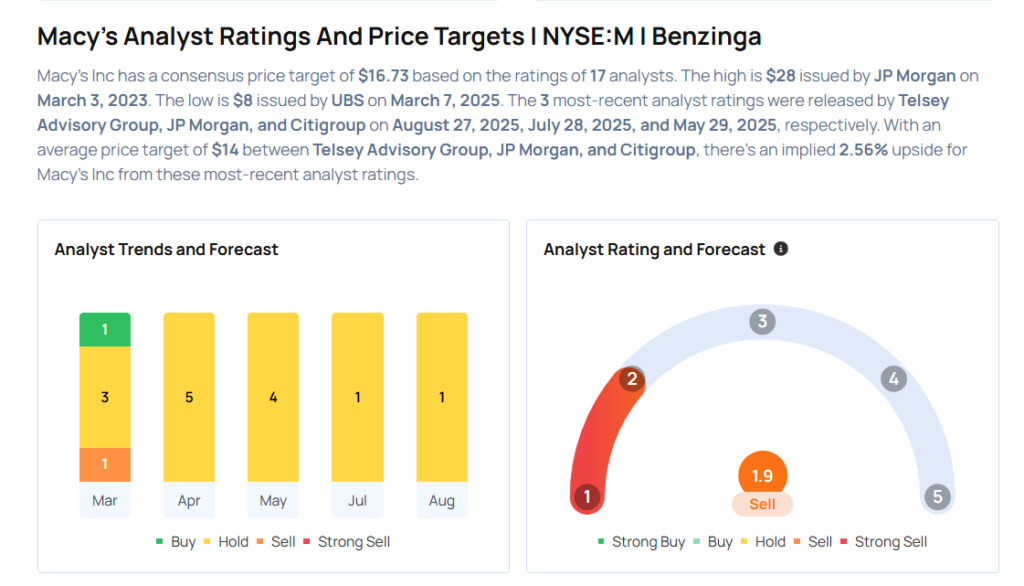The image size is (1024, 586).
Task: Click the orange Sell segment in March bar
Action: point(105,464)
